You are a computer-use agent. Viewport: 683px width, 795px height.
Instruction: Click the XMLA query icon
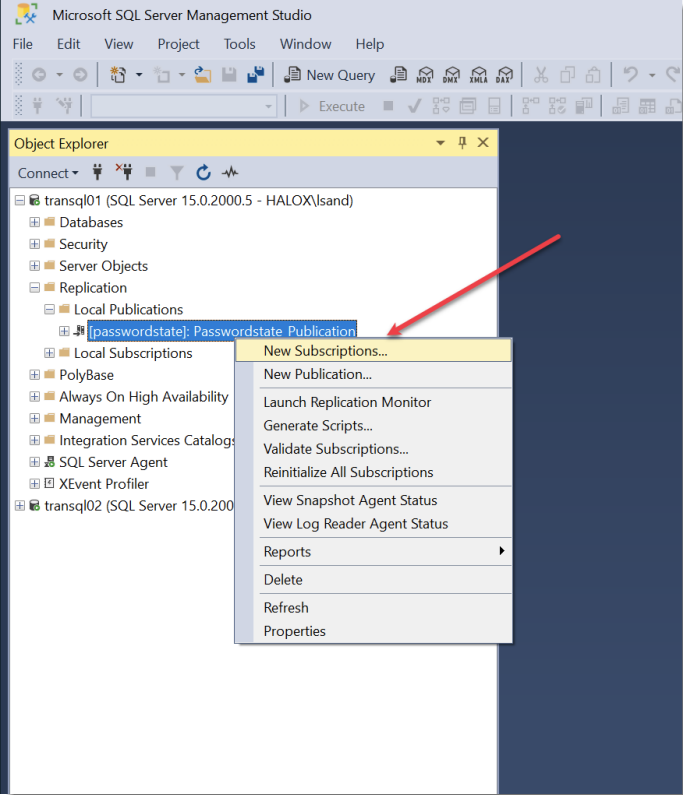[x=478, y=75]
